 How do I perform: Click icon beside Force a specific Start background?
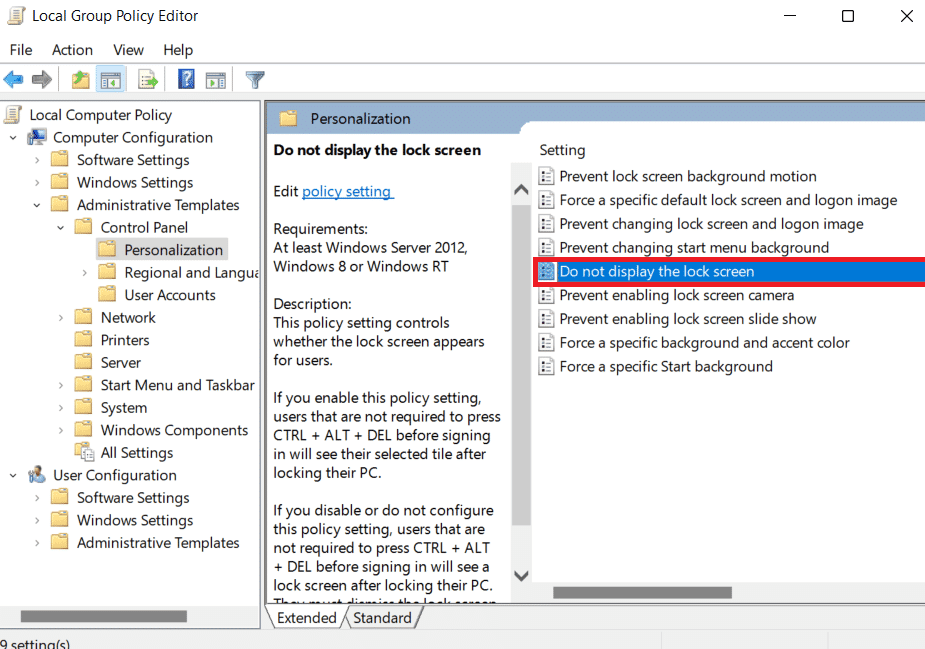click(x=546, y=366)
